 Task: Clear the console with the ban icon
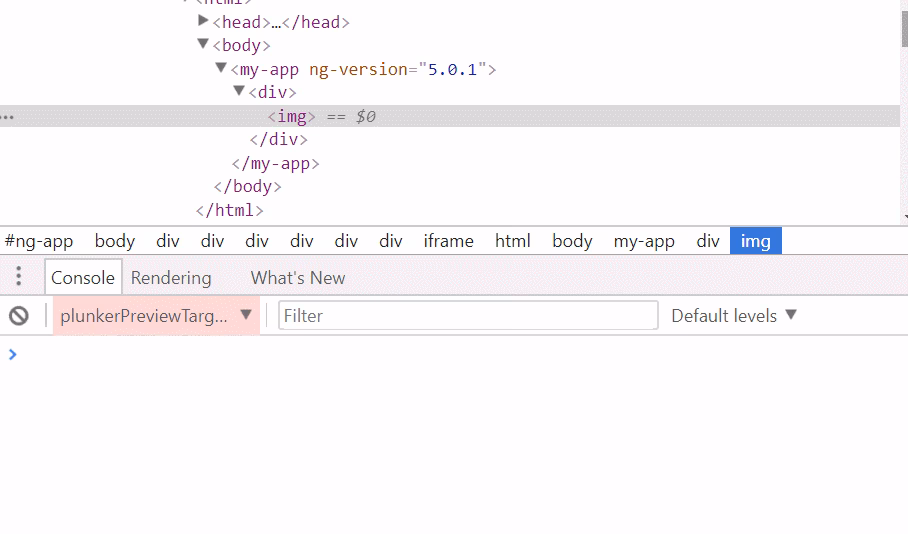click(19, 316)
